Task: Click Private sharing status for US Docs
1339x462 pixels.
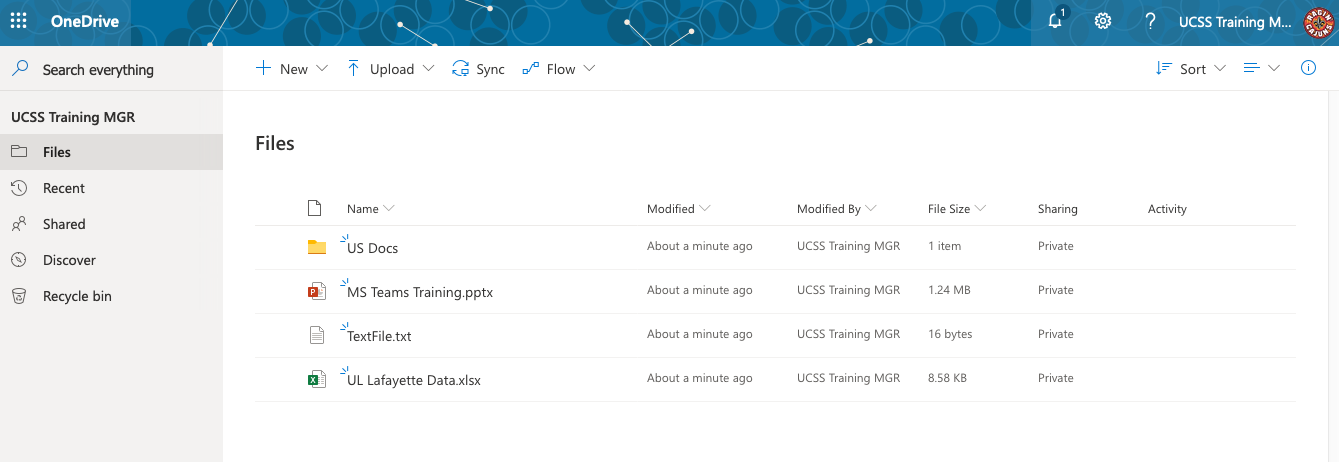Action: [1056, 246]
